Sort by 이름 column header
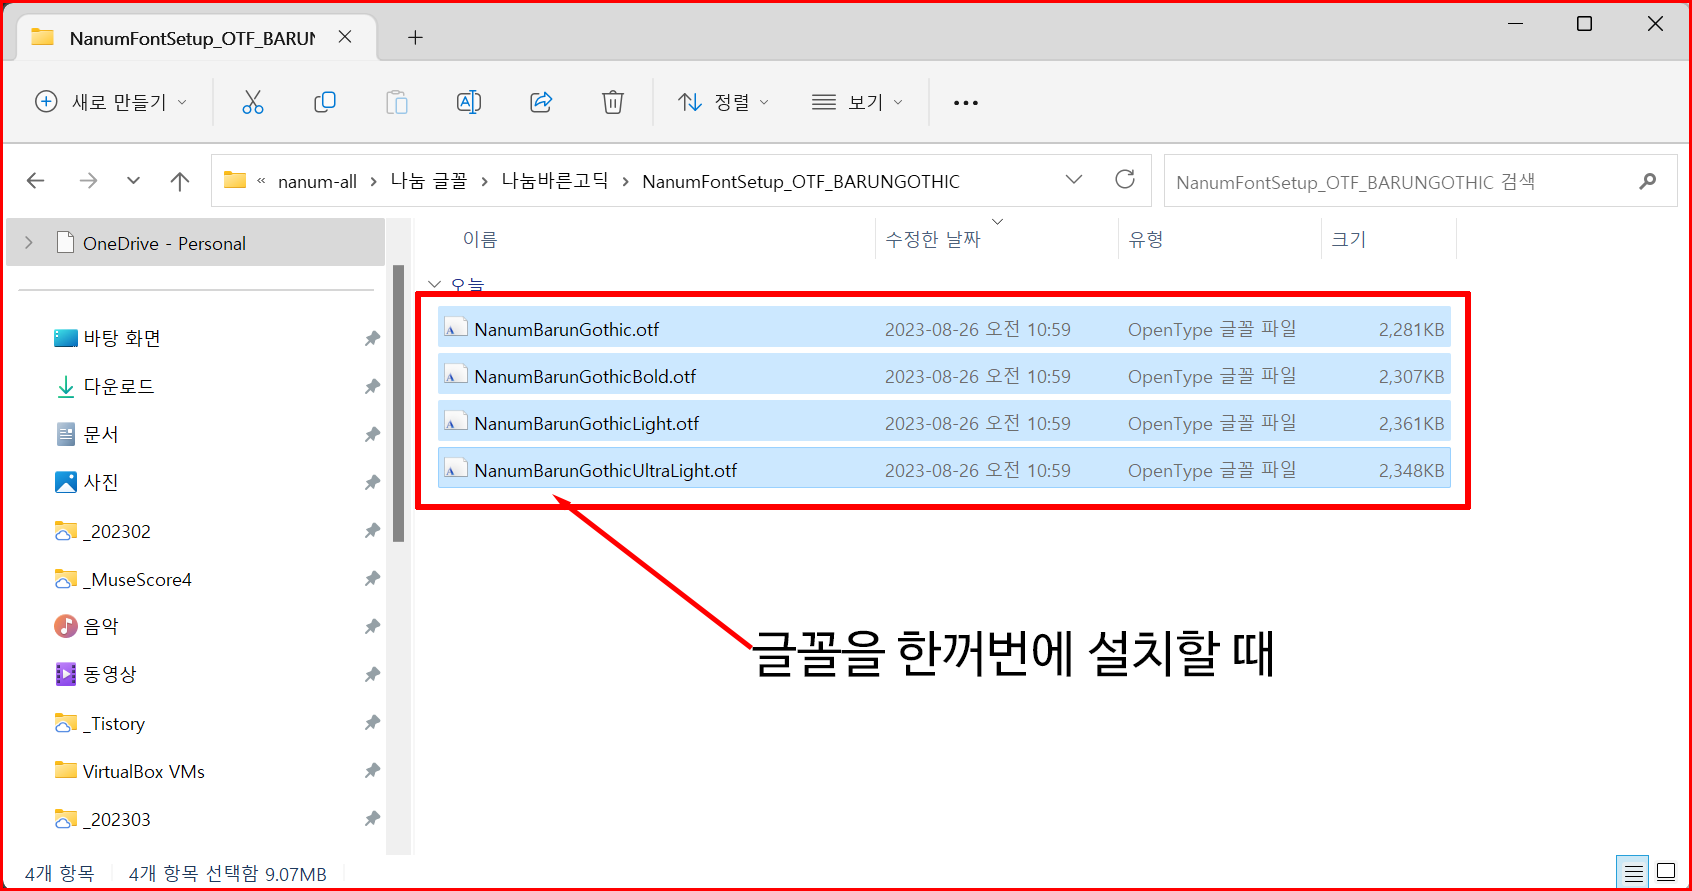The width and height of the screenshot is (1692, 891). pos(480,239)
